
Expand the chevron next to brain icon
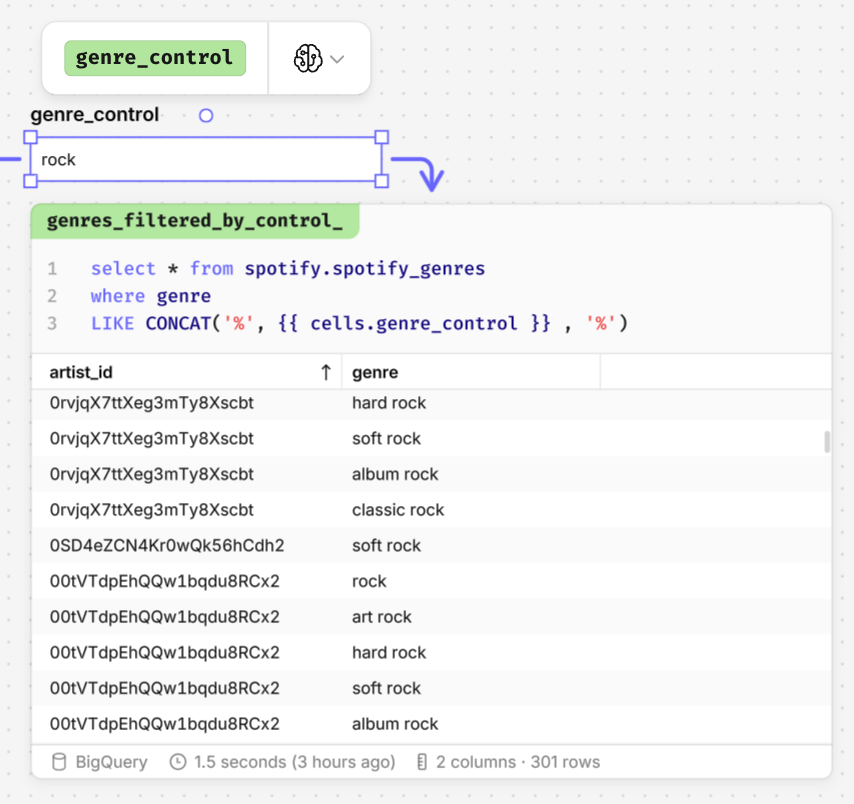coord(338,59)
